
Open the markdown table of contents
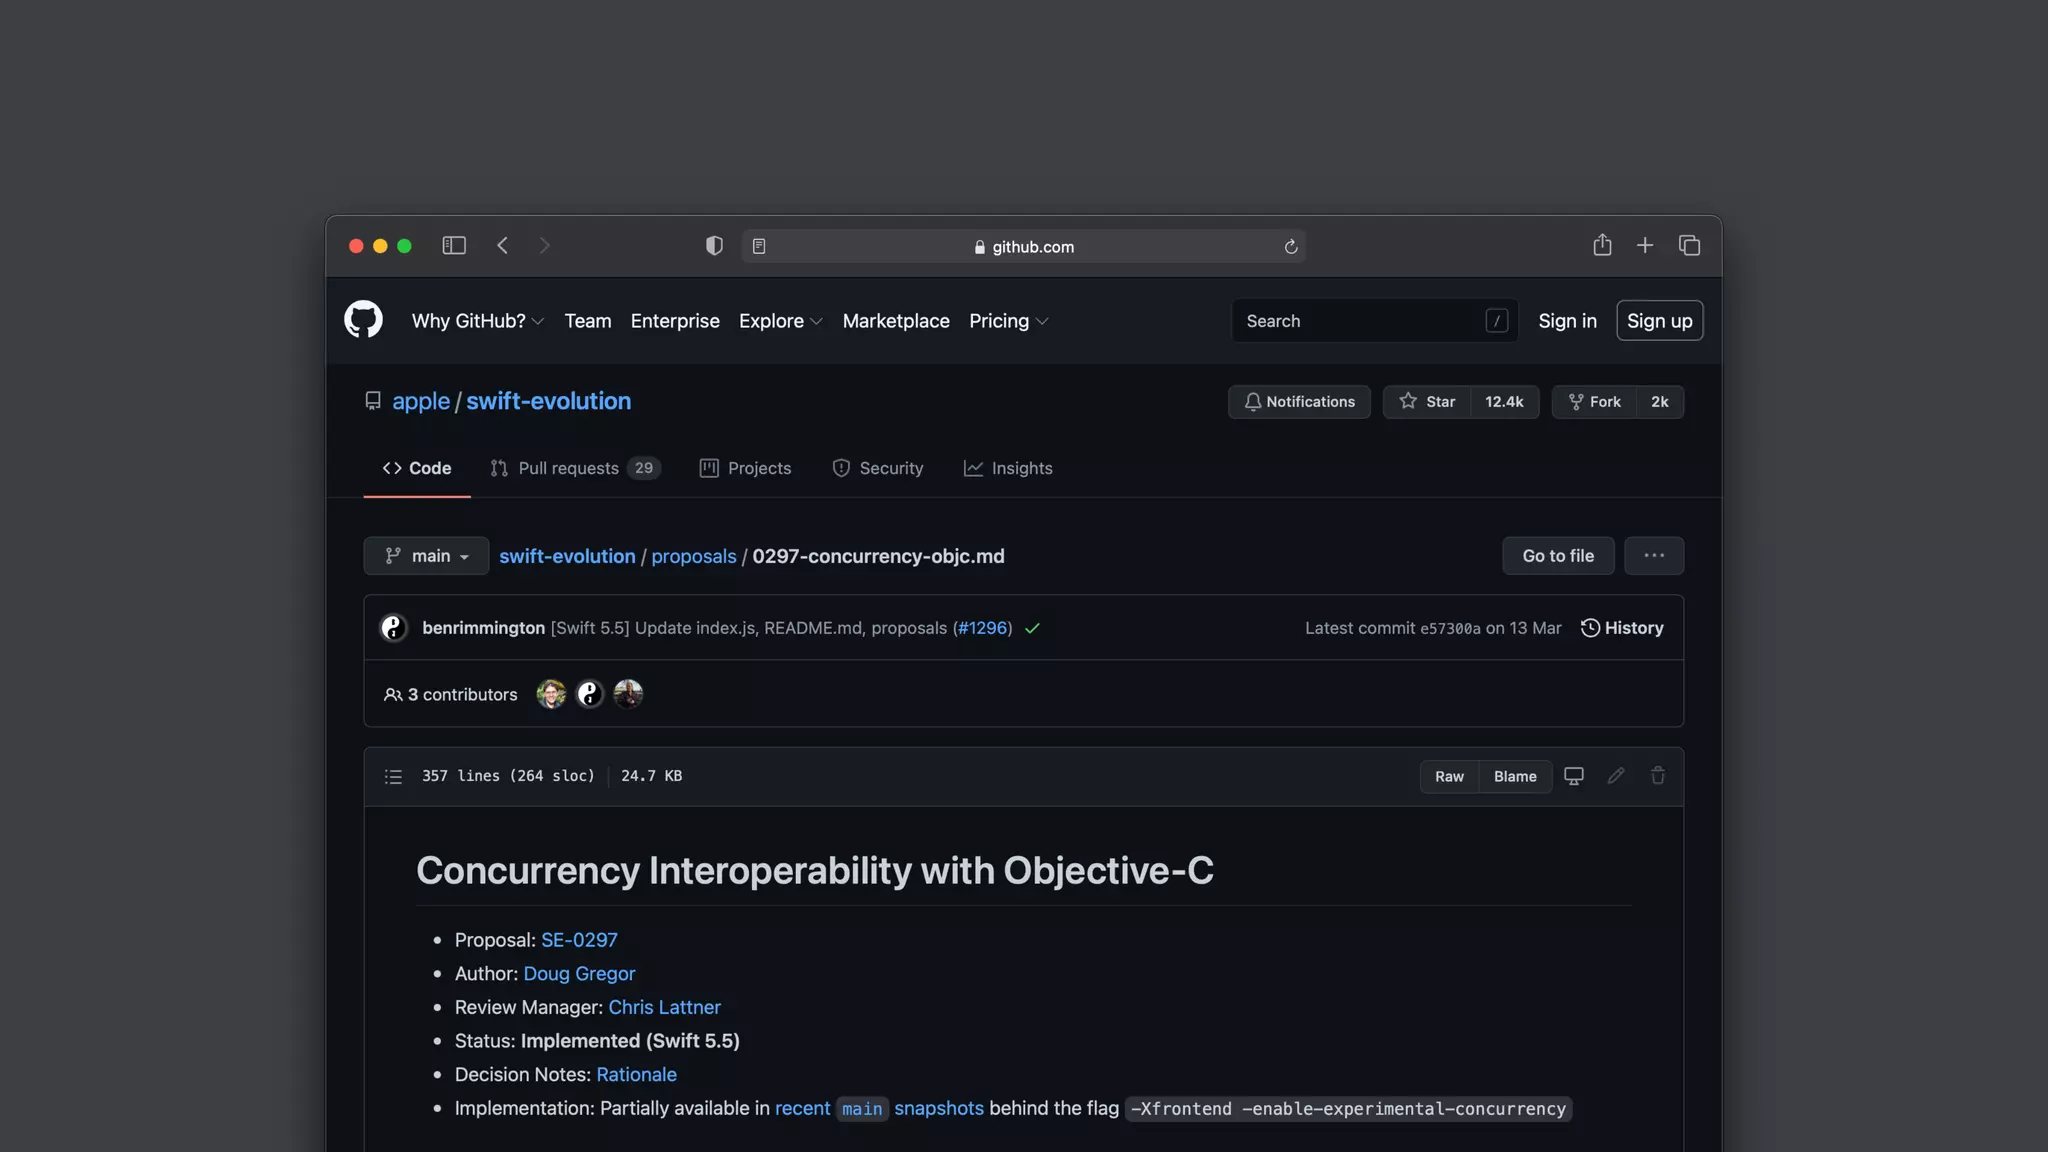pos(393,777)
